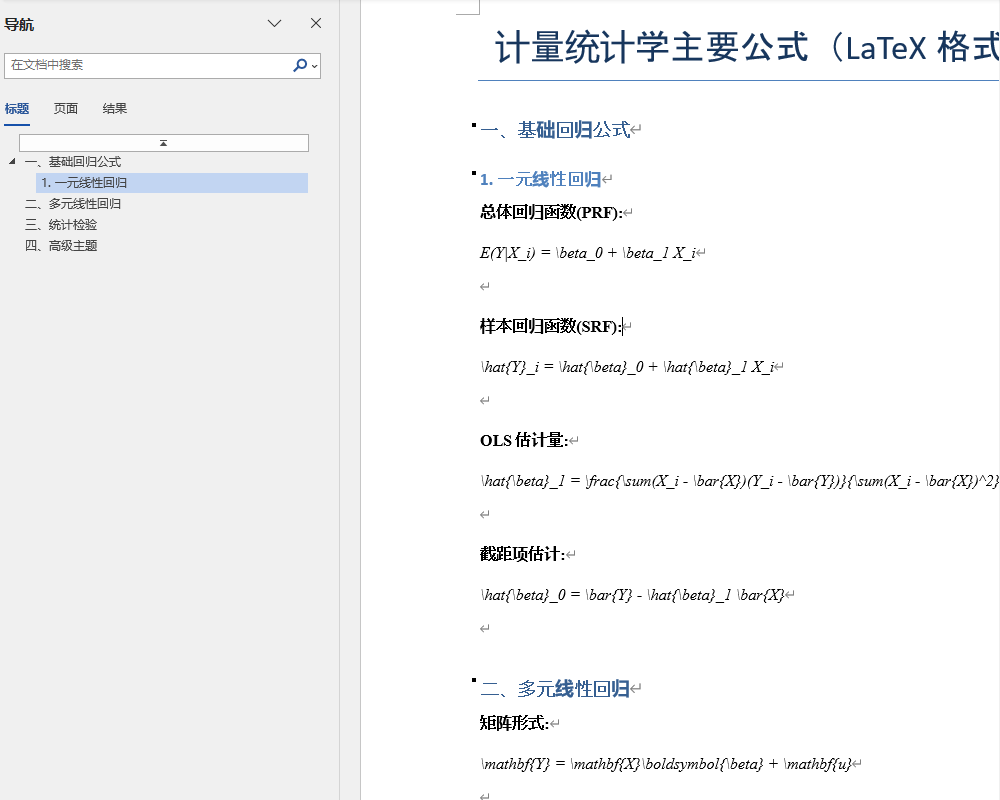The width and height of the screenshot is (1000, 800).
Task: Click collapse marker beside 1. 一元线性回归 document heading
Action: 474,173
